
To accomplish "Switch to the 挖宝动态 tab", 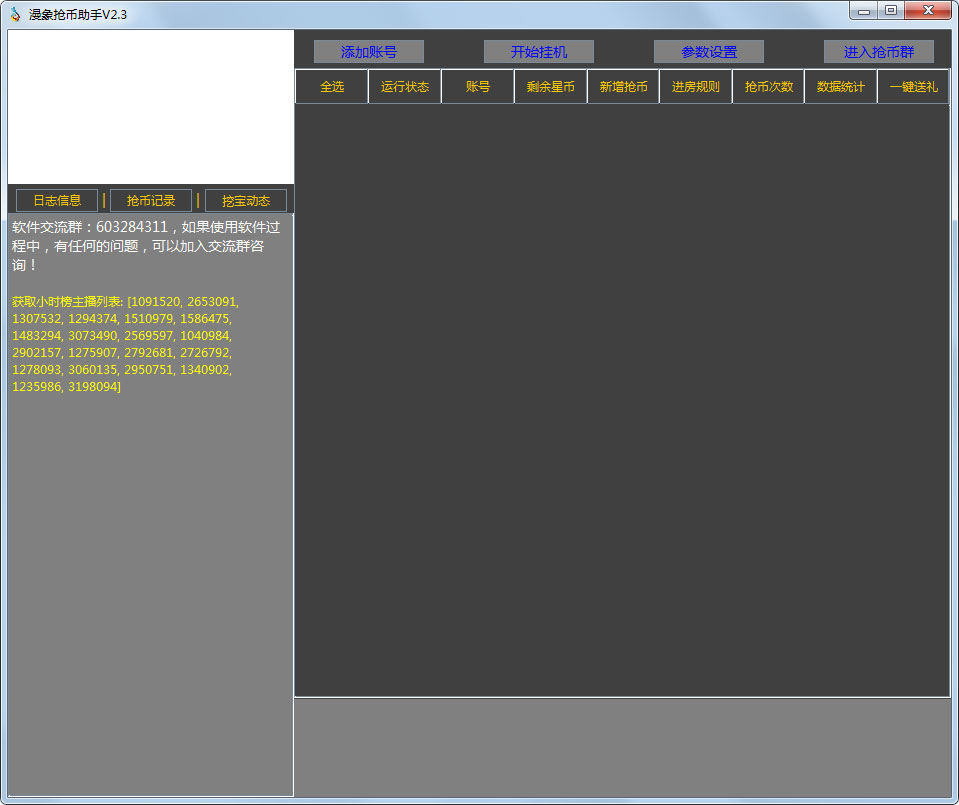I will 246,201.
